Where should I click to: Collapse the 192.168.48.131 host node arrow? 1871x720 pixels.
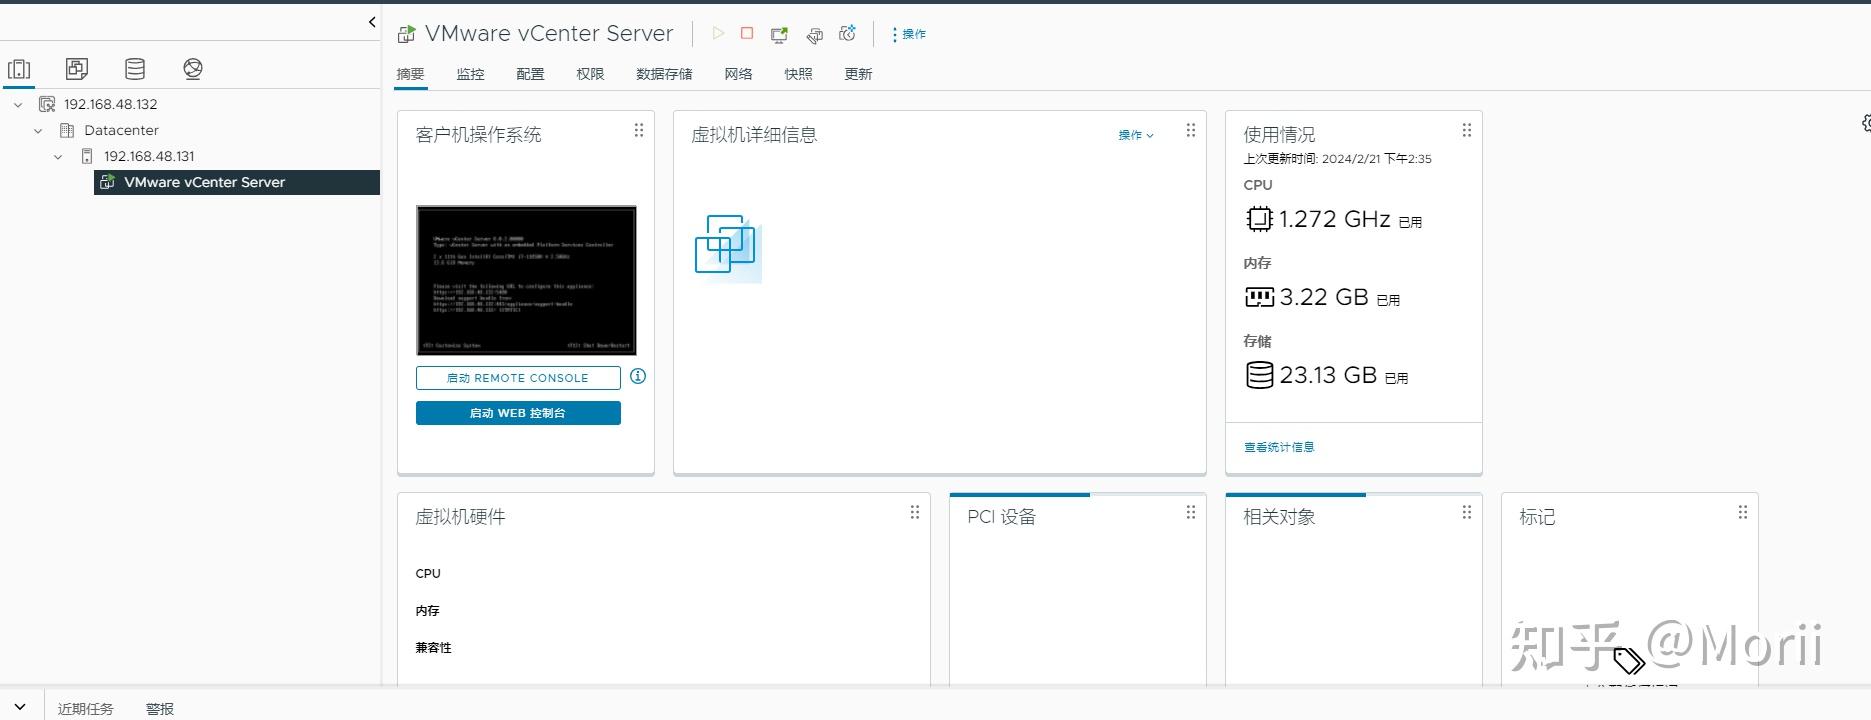pos(58,156)
